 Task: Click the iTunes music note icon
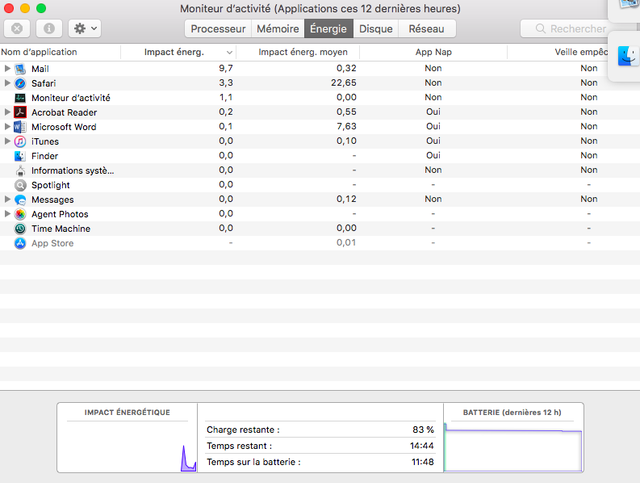click(x=20, y=142)
